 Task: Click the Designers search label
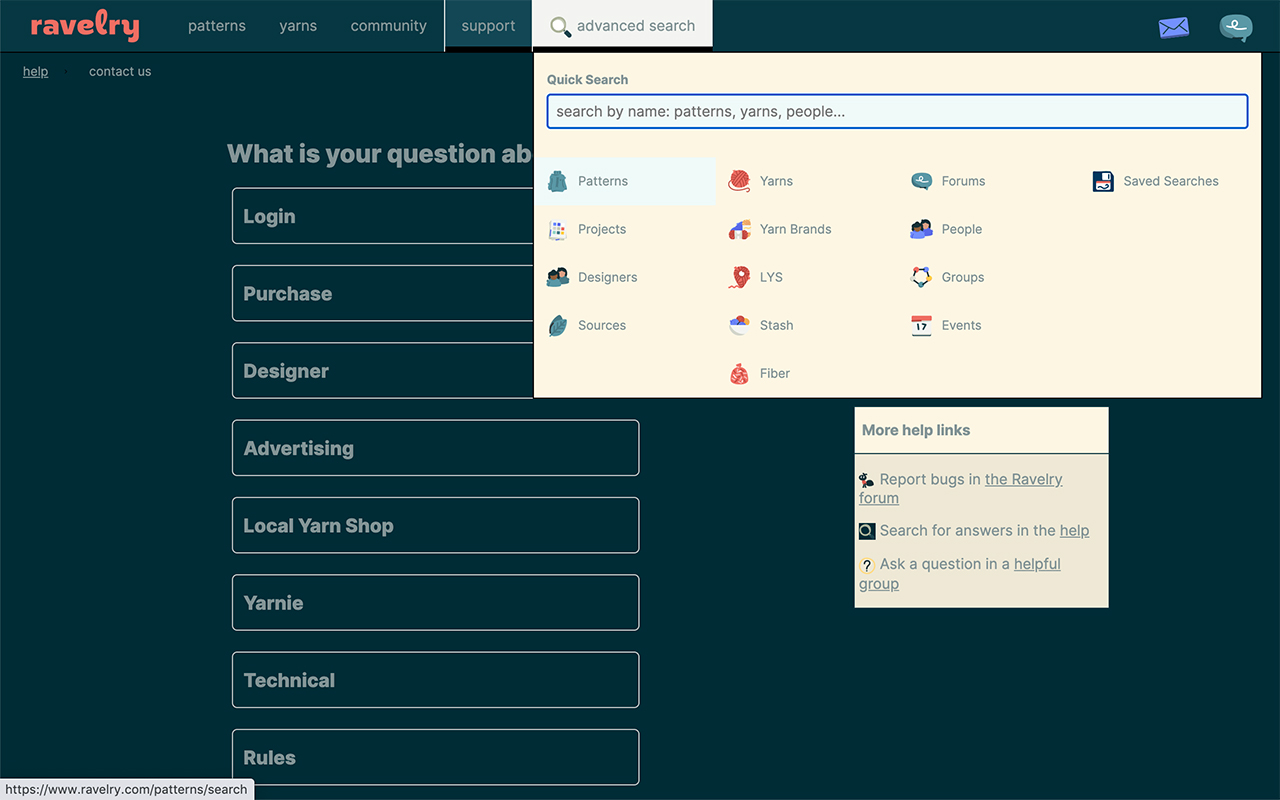(607, 277)
